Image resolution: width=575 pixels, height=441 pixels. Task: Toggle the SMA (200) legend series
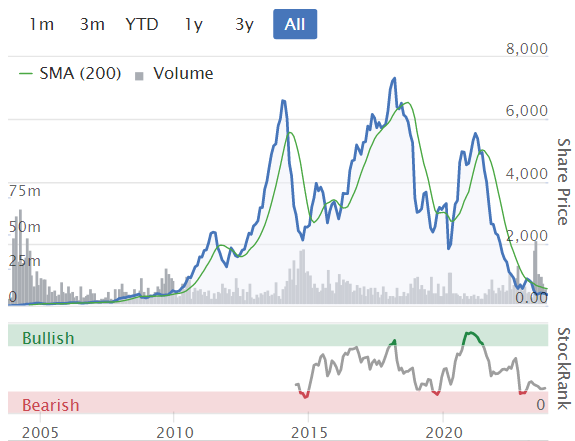(70, 74)
